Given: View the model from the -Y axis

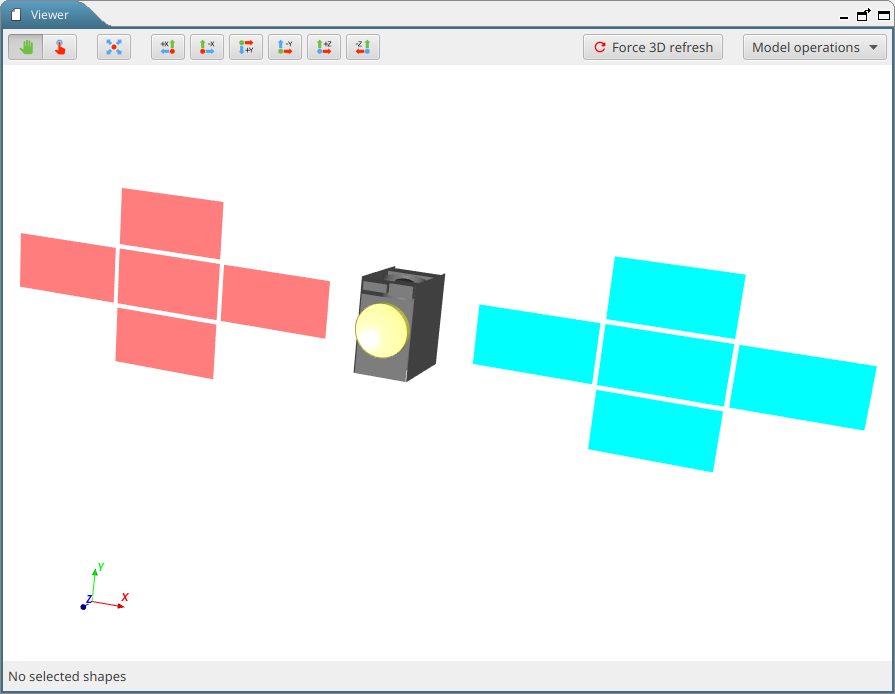Looking at the screenshot, I should 284,46.
